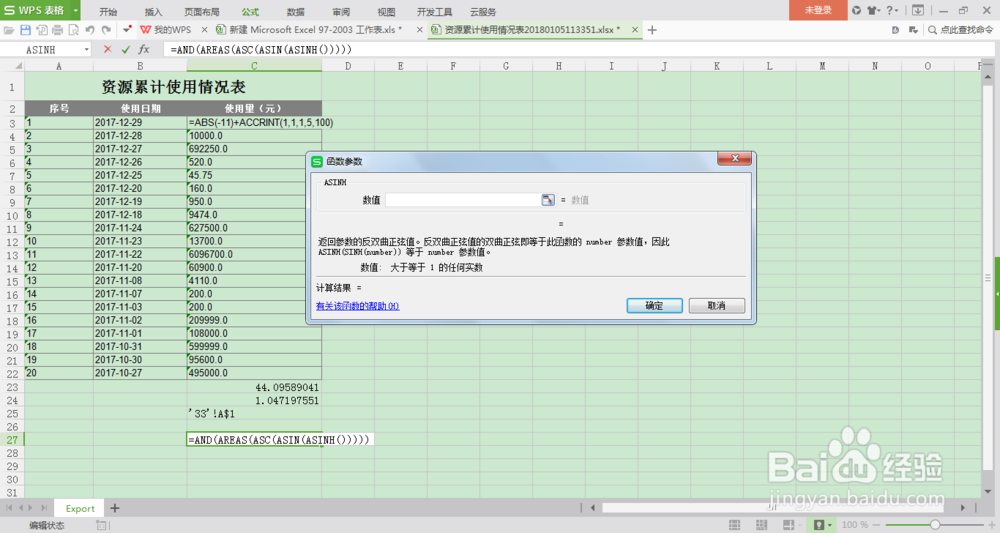1000x533 pixels.
Task: Select cell containing 44.09589041
Action: 254,387
